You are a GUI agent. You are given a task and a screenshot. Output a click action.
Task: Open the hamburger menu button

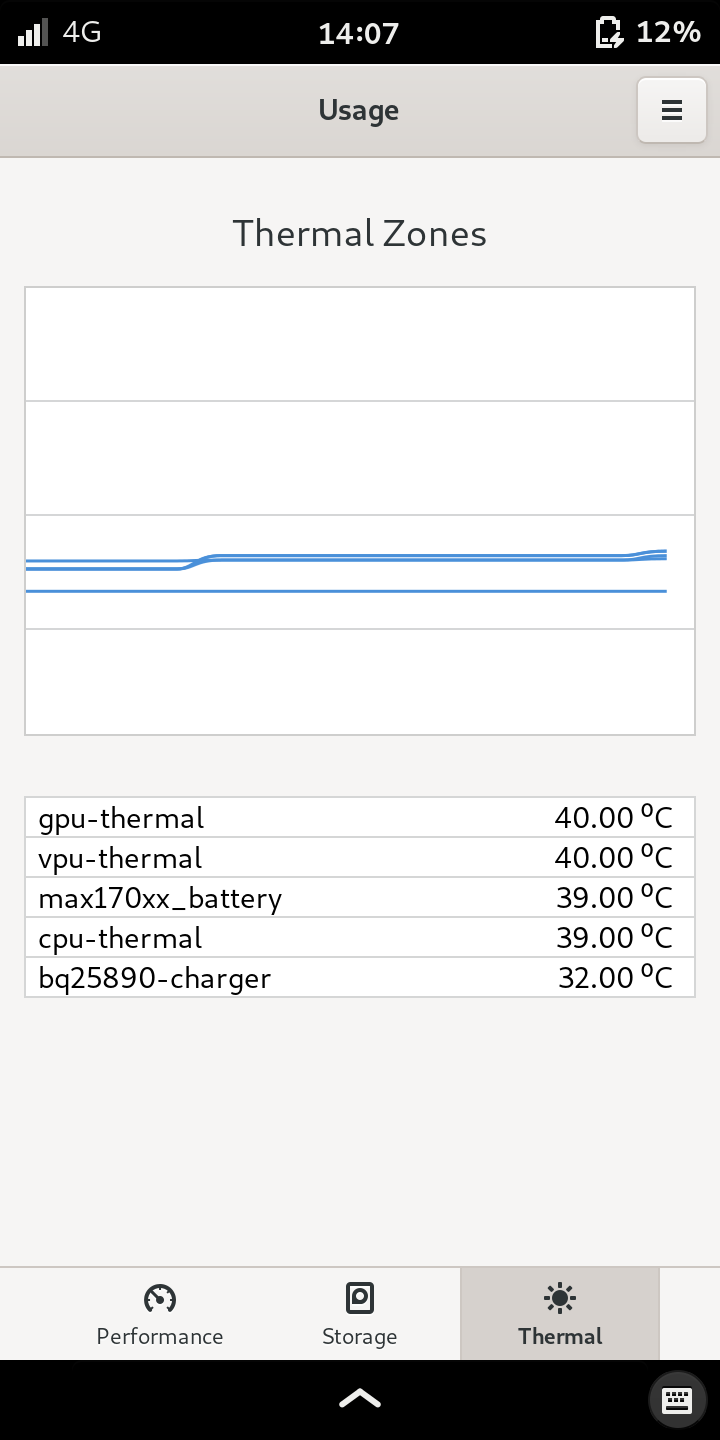point(672,110)
